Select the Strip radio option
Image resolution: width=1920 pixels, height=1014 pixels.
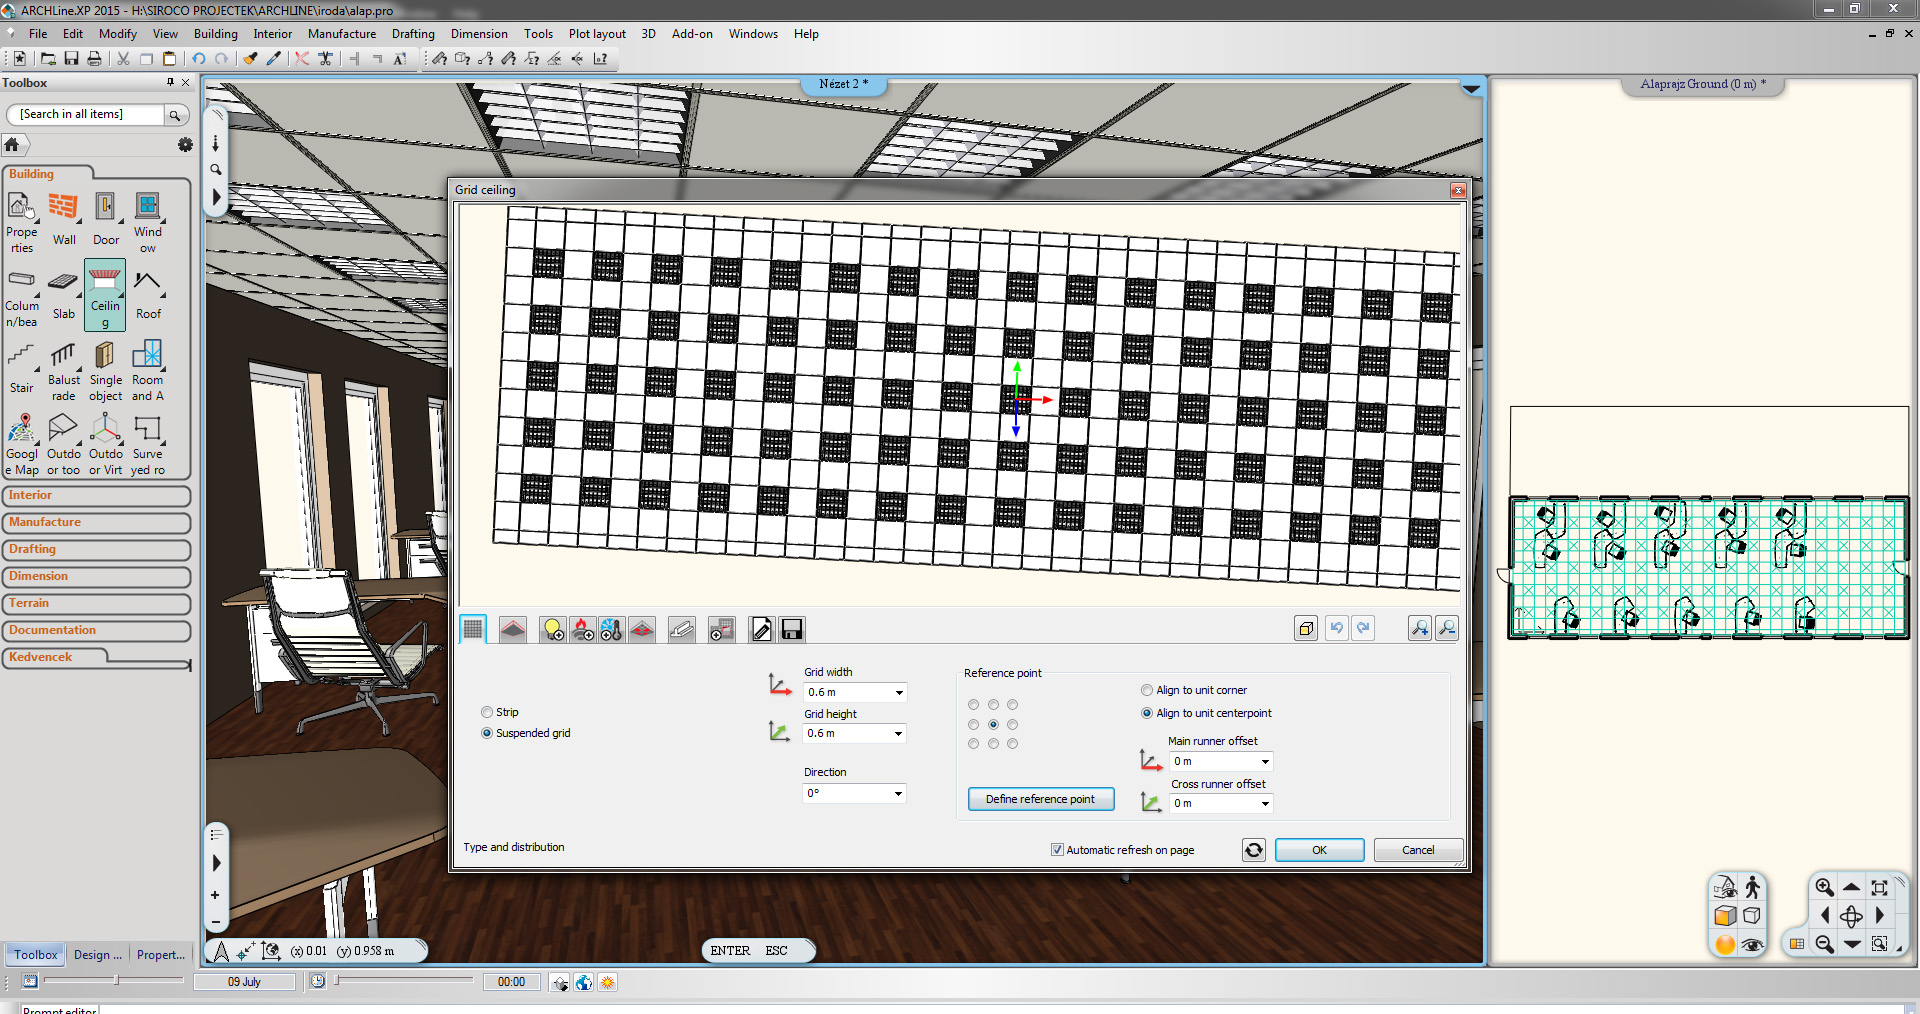pyautogui.click(x=487, y=712)
